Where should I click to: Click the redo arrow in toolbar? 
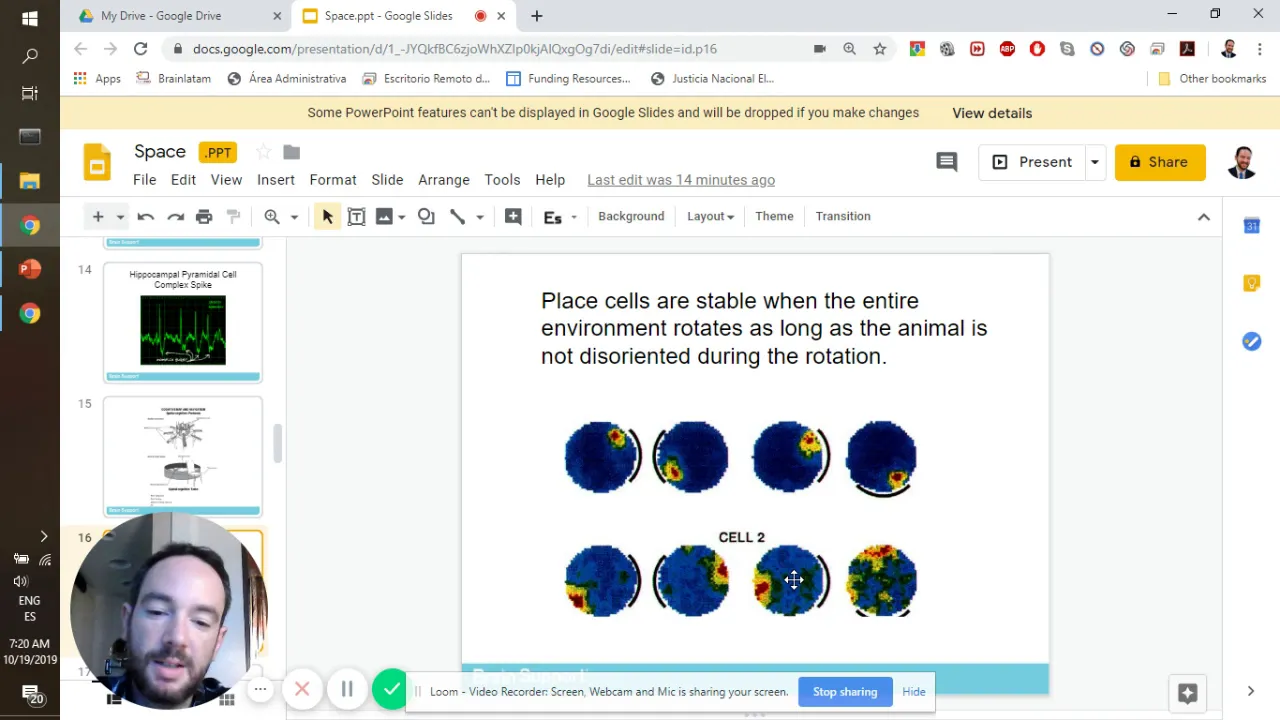pyautogui.click(x=175, y=217)
